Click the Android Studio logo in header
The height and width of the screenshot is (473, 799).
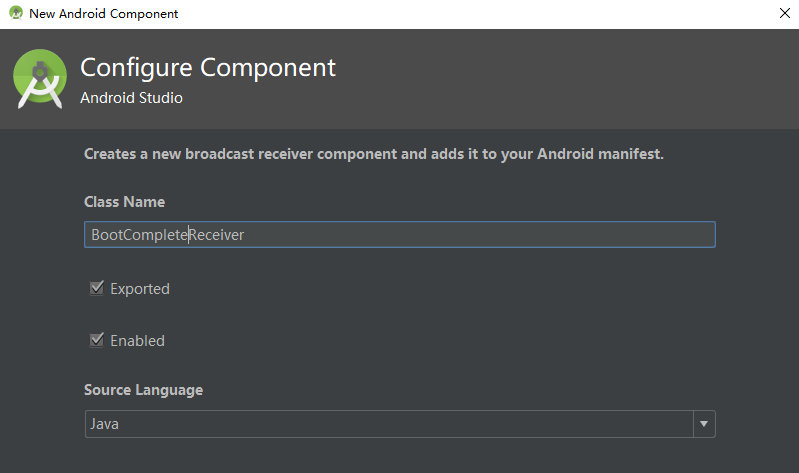[40, 78]
